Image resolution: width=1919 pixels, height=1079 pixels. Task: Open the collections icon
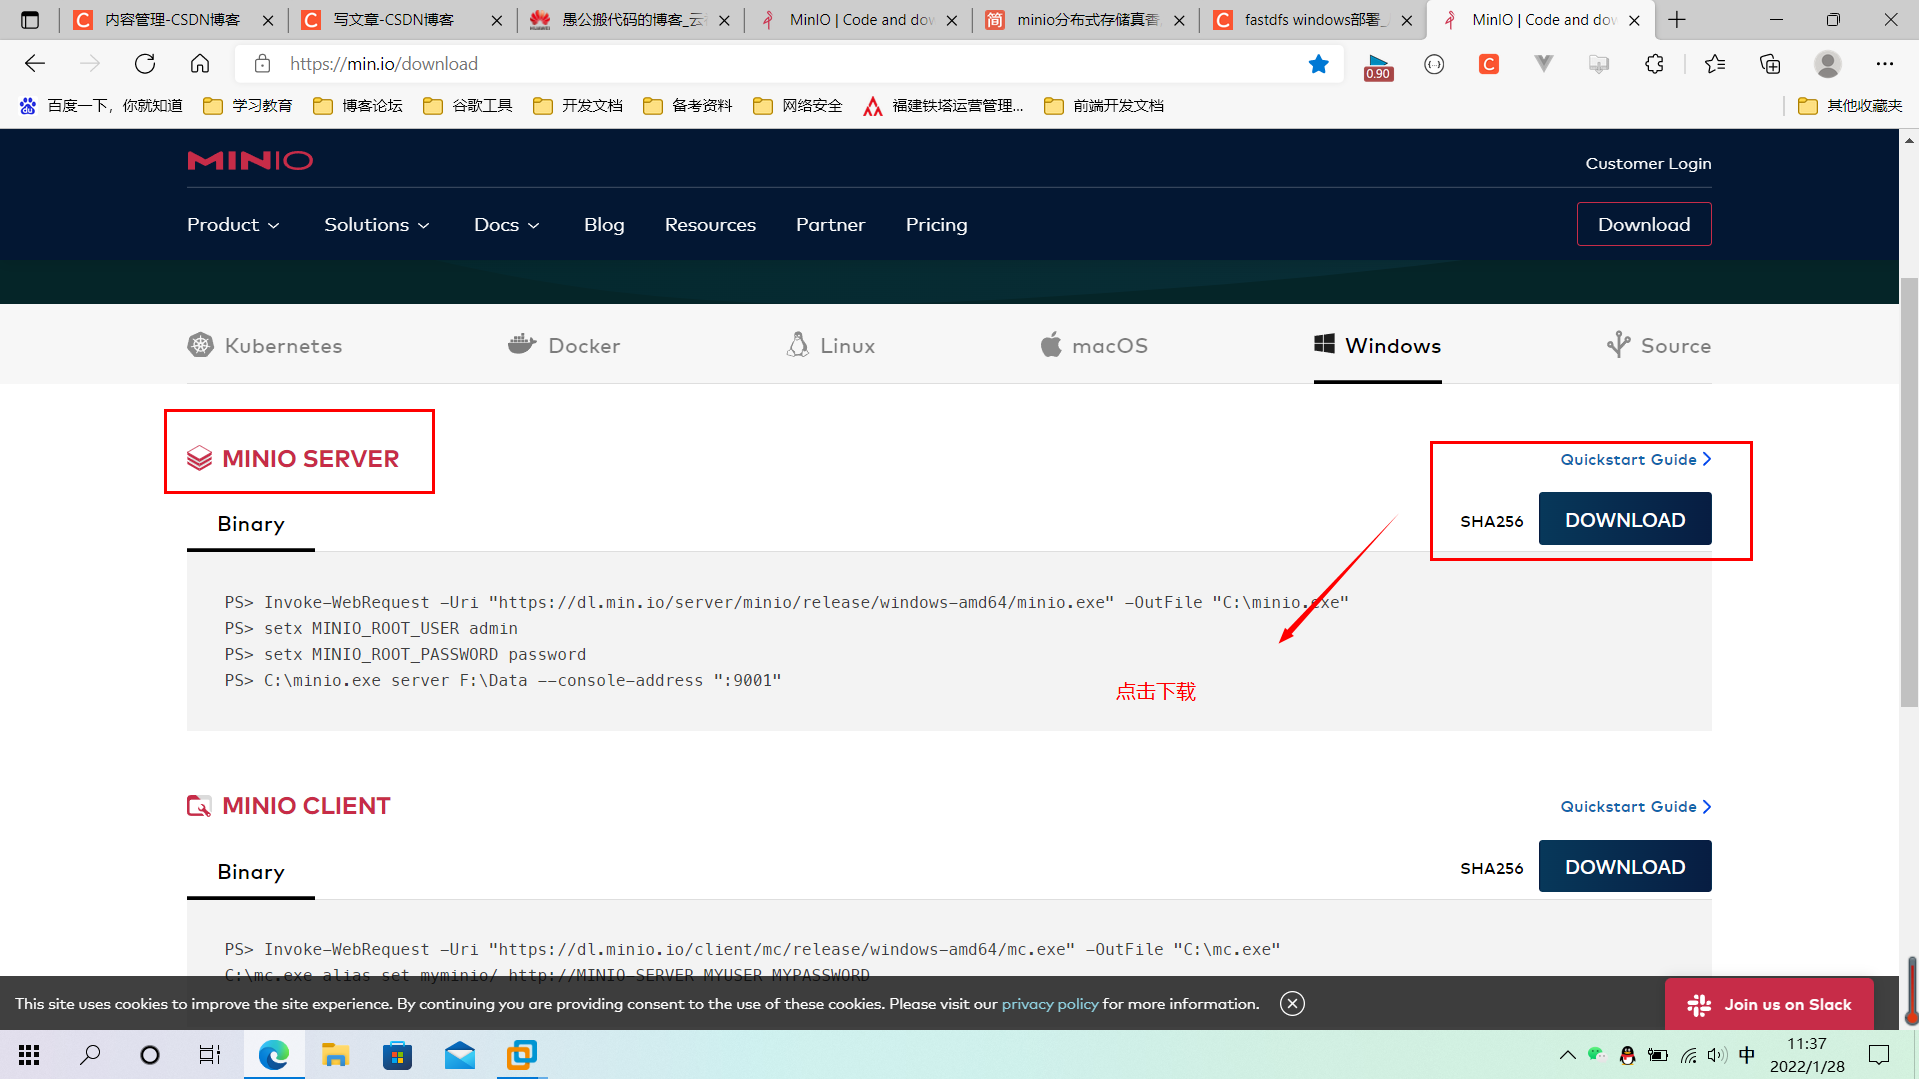[x=1770, y=64]
